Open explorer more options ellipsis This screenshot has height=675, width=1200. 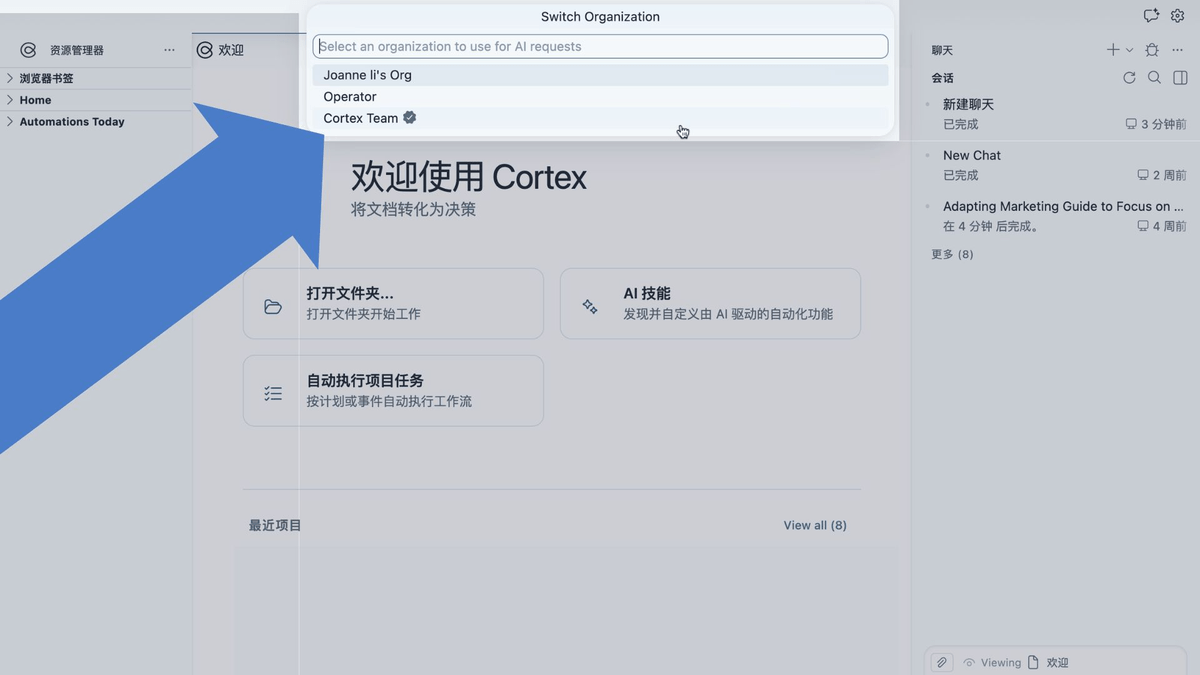(169, 50)
